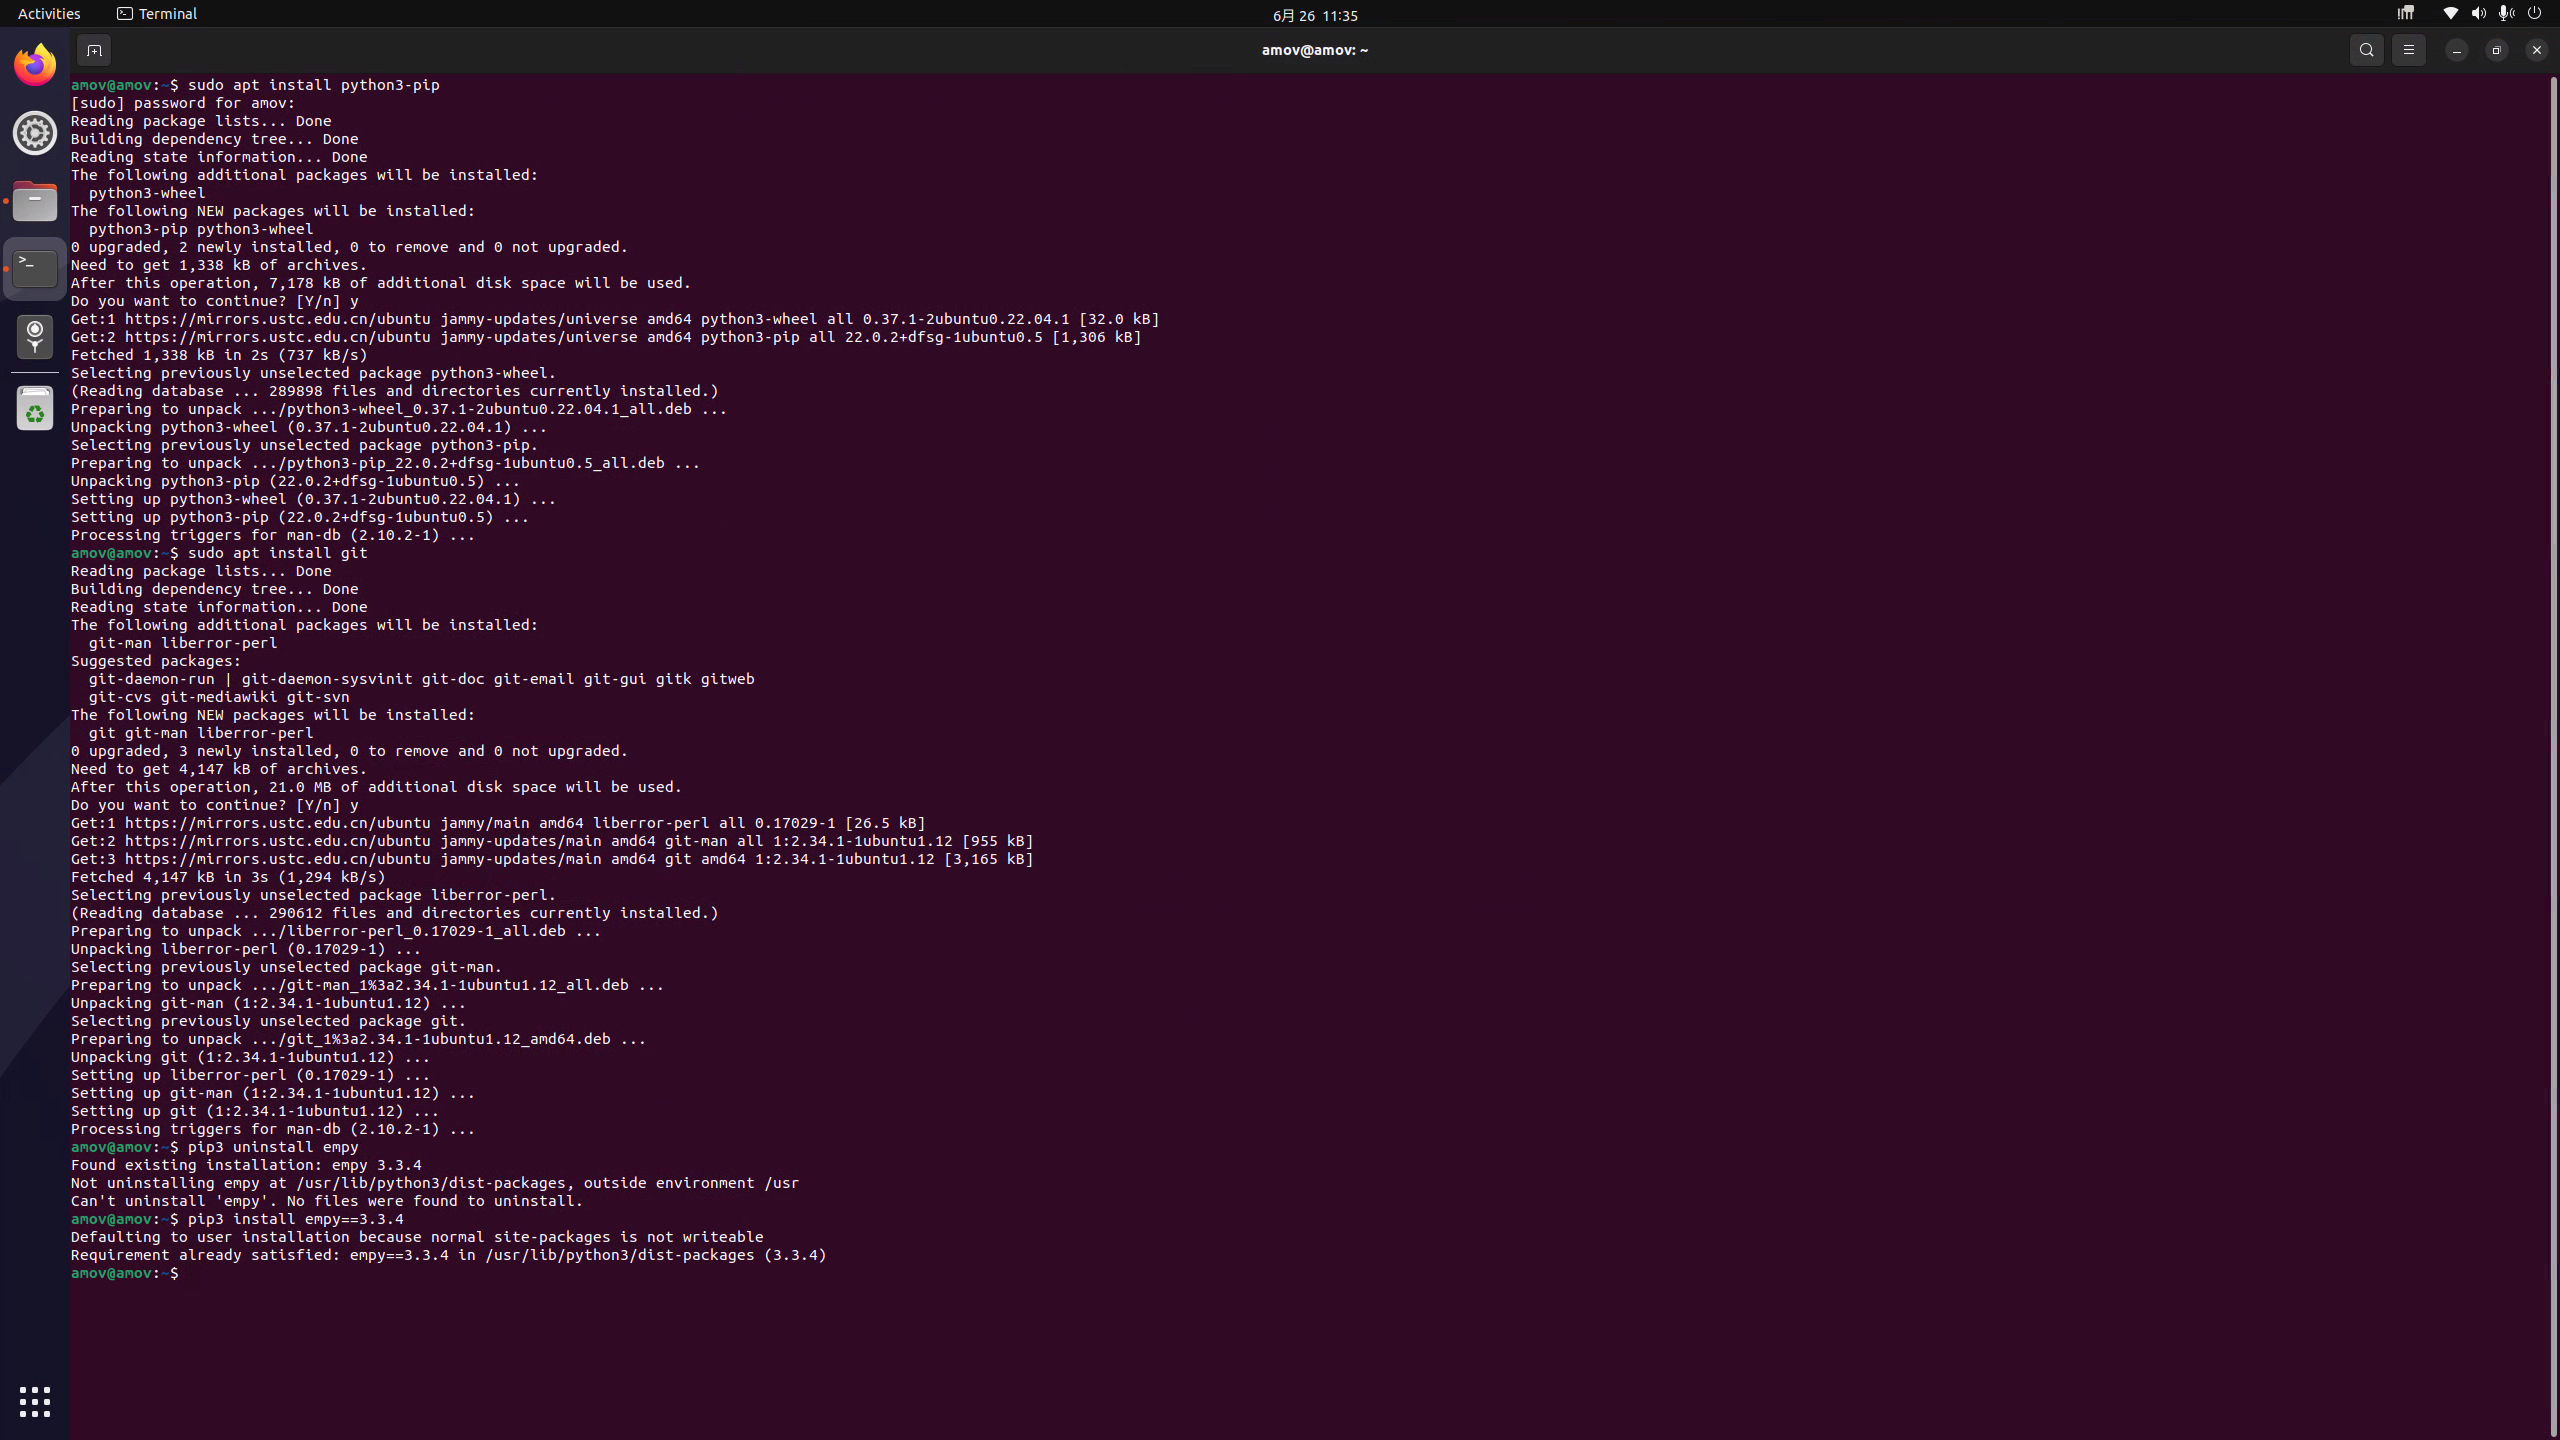
Task: Open the power system menu
Action: click(2534, 14)
